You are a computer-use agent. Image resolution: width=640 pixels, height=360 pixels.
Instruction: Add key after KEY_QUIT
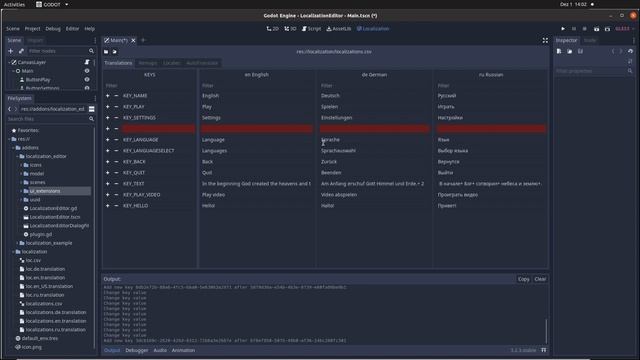point(108,173)
